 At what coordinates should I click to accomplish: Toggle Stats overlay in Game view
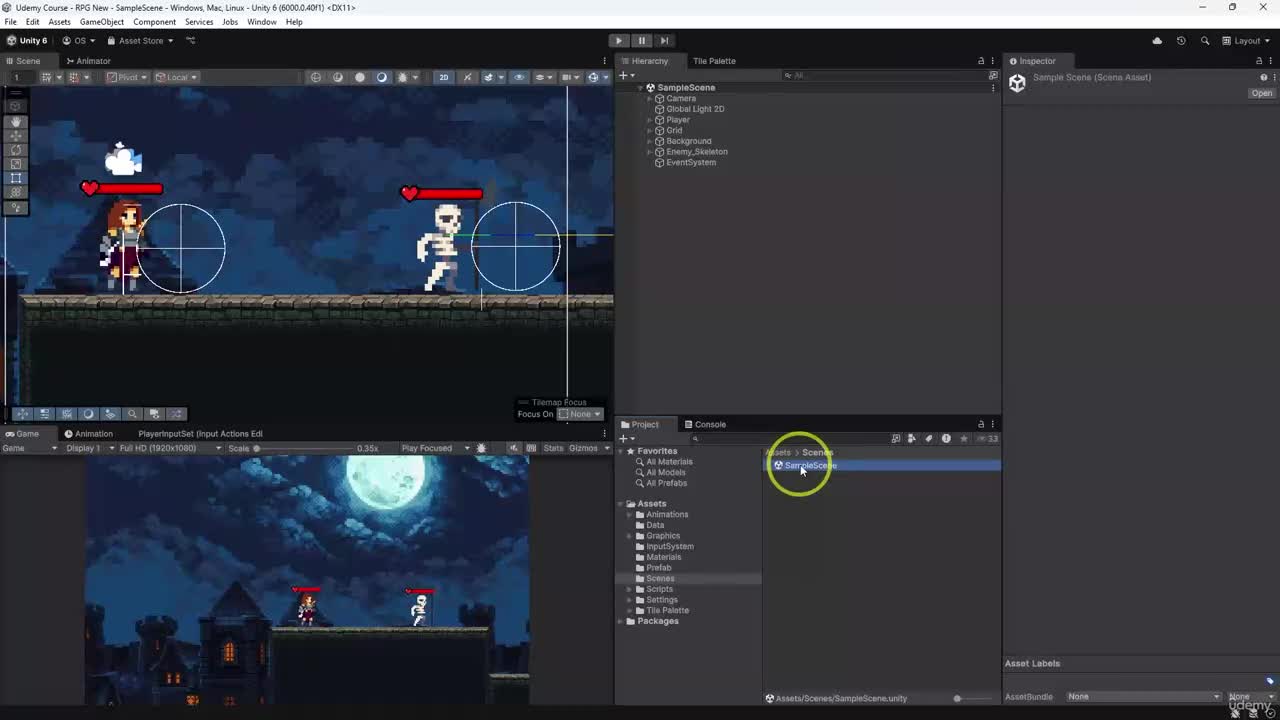[553, 448]
